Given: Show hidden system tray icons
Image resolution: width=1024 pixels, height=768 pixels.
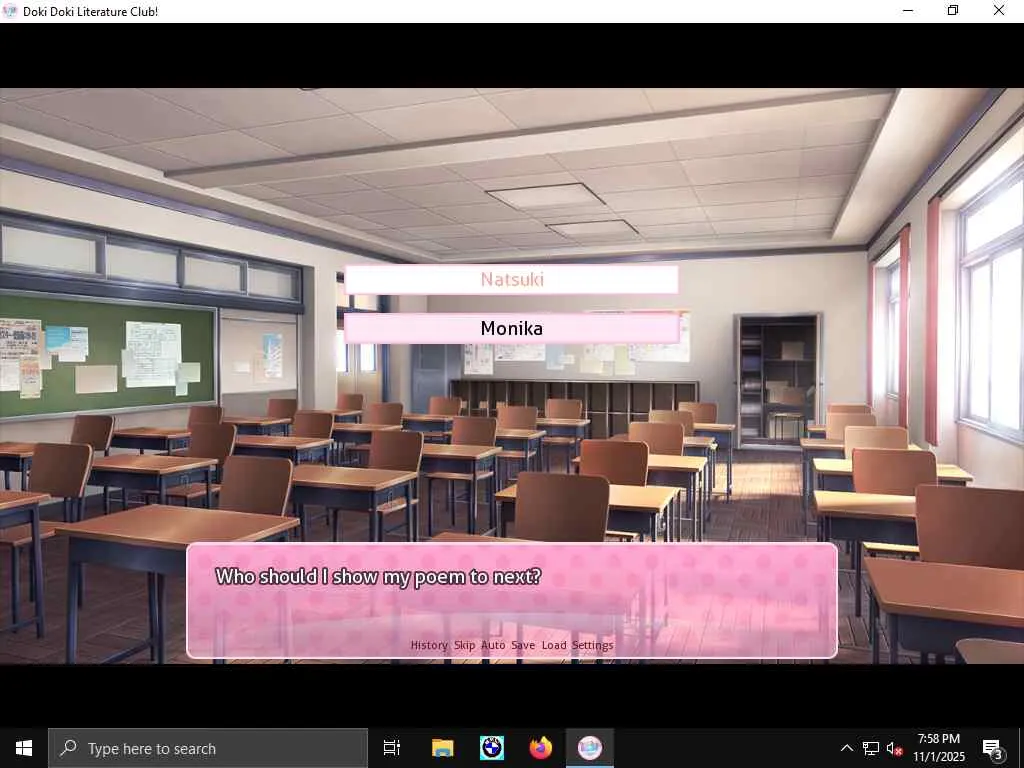Looking at the screenshot, I should pyautogui.click(x=846, y=748).
